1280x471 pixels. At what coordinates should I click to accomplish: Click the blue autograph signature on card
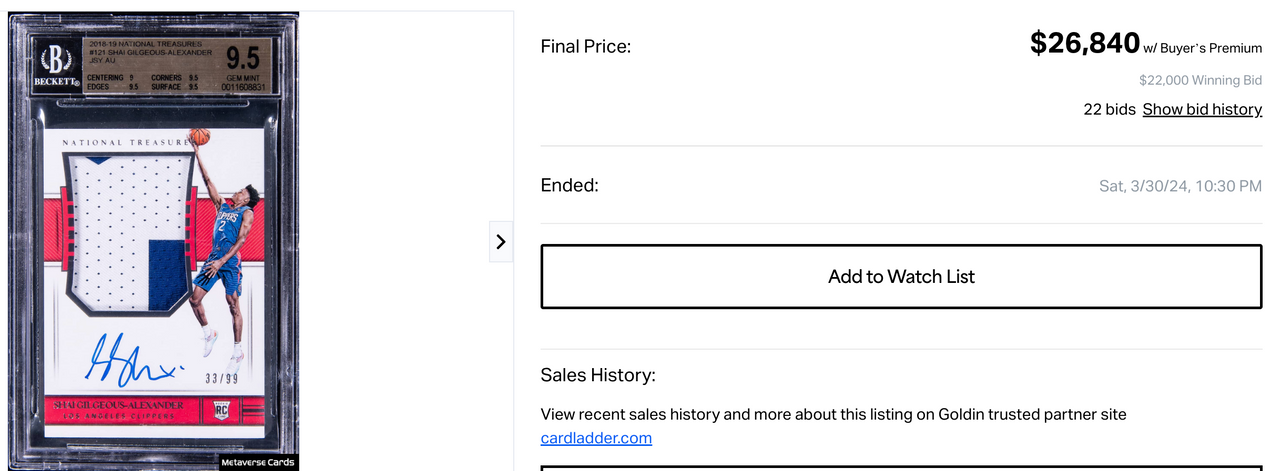click(132, 360)
